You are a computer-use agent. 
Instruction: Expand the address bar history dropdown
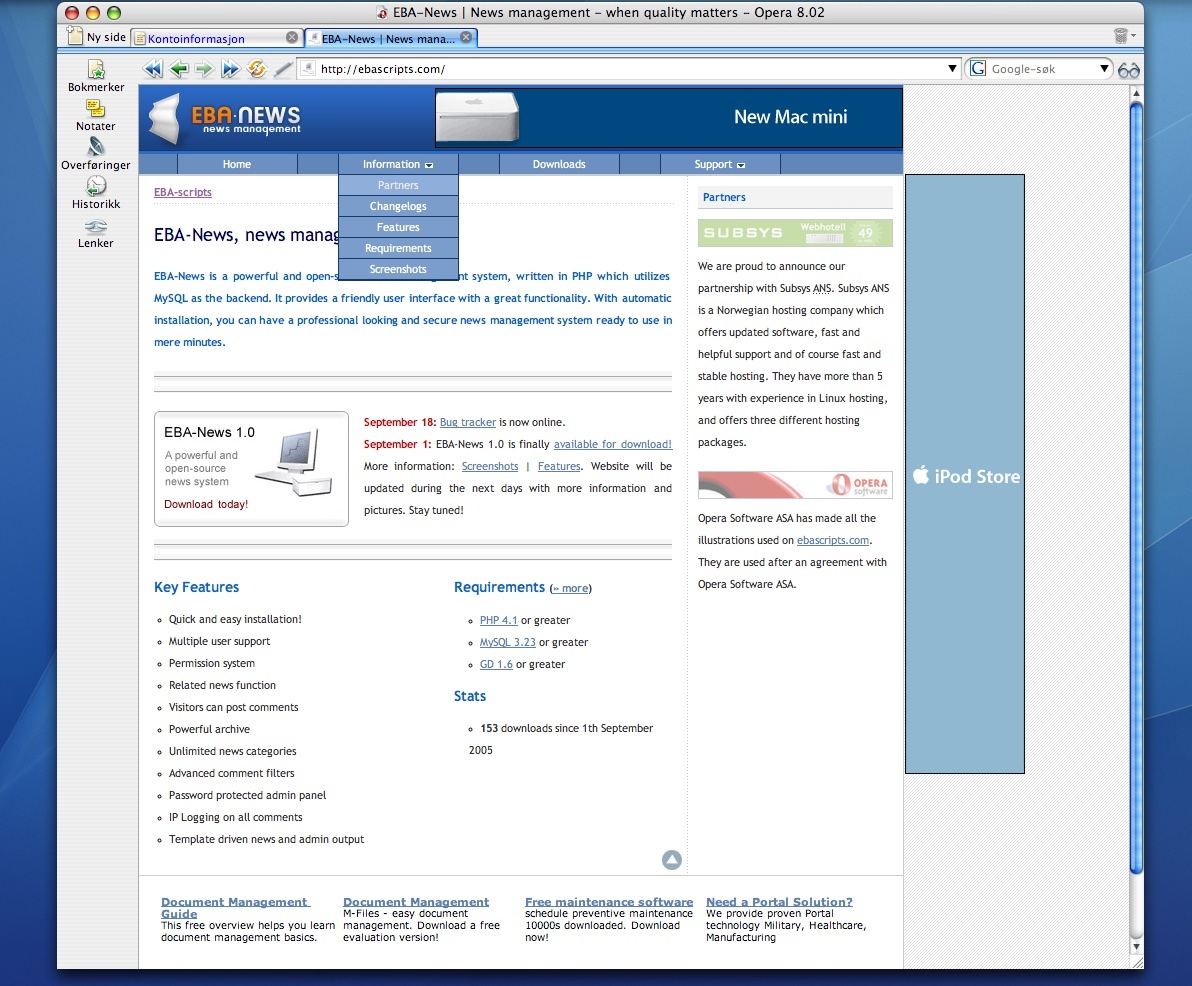952,68
